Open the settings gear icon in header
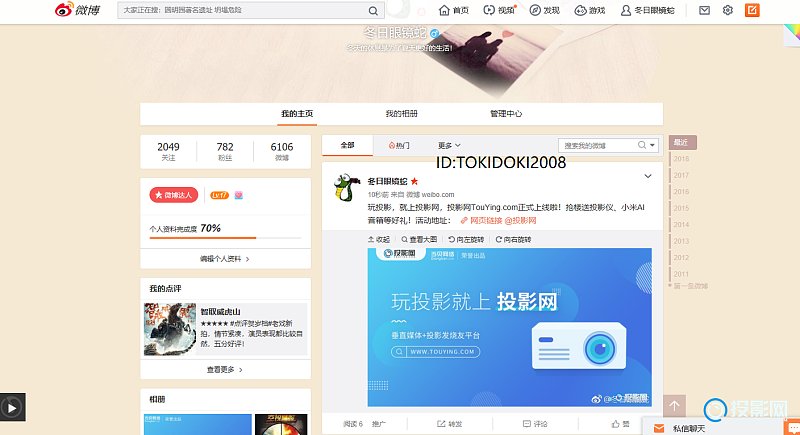800x435 pixels. (x=728, y=10)
